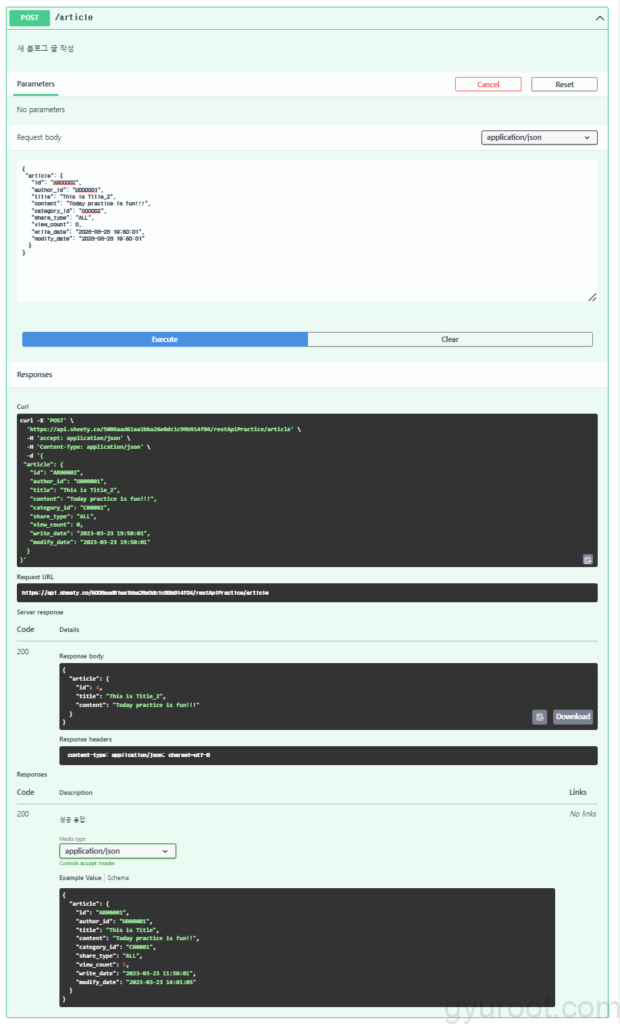Cancel the try-it-out mode

488,84
